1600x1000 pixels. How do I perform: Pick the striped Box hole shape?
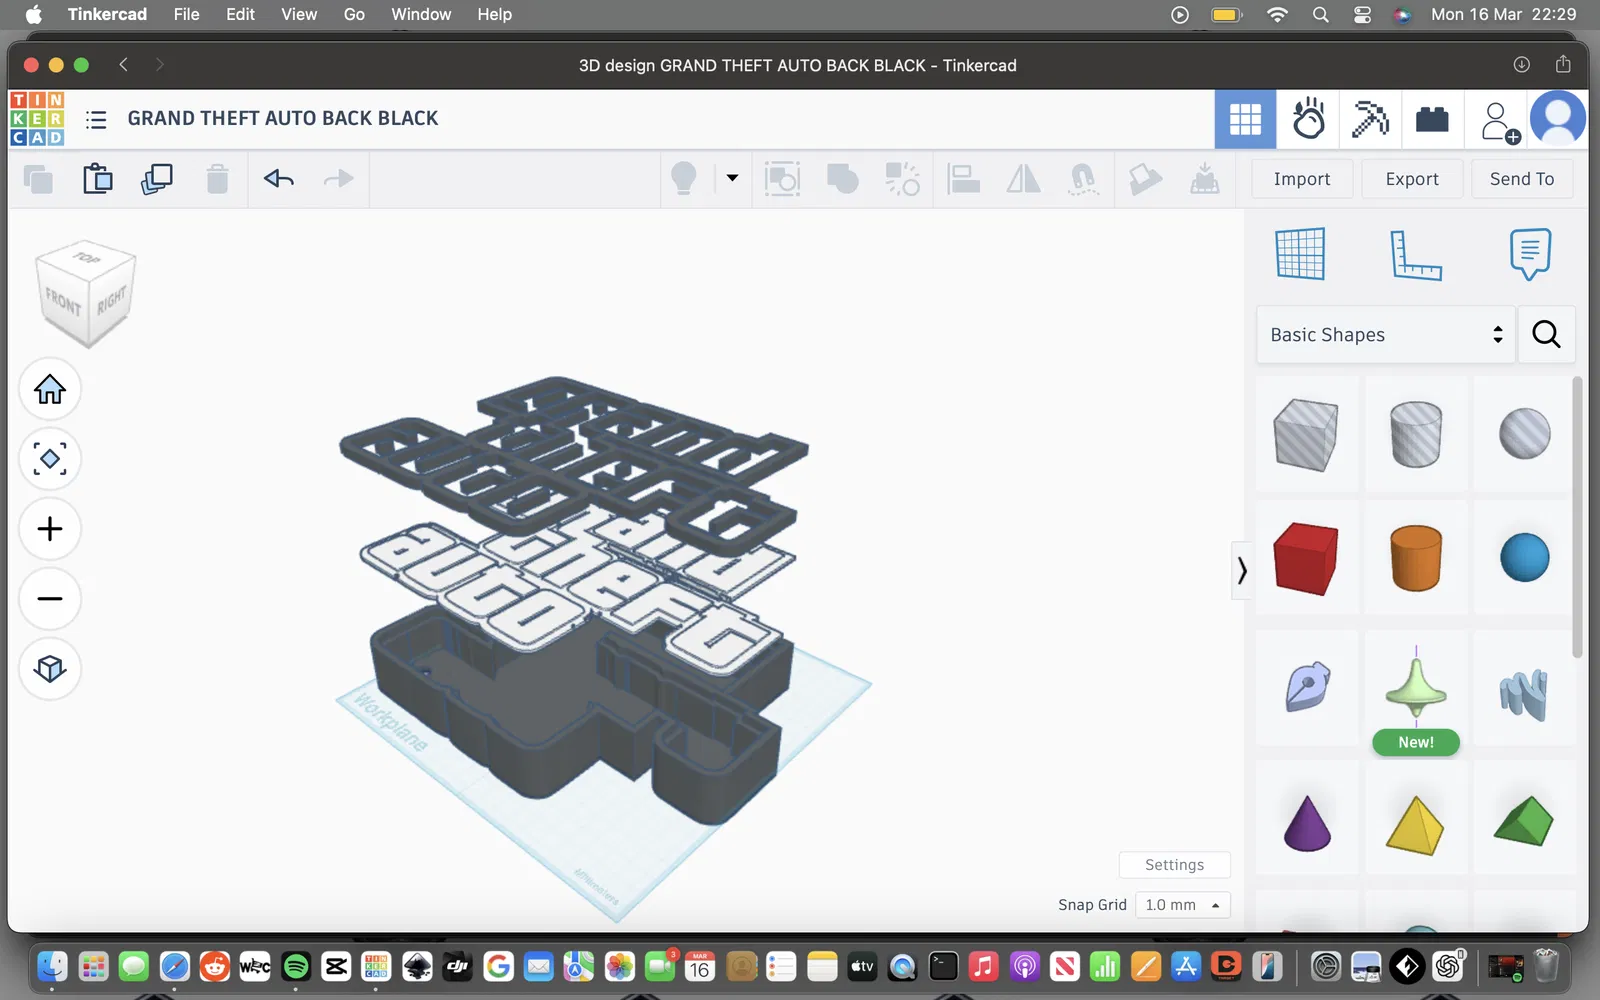[1306, 434]
